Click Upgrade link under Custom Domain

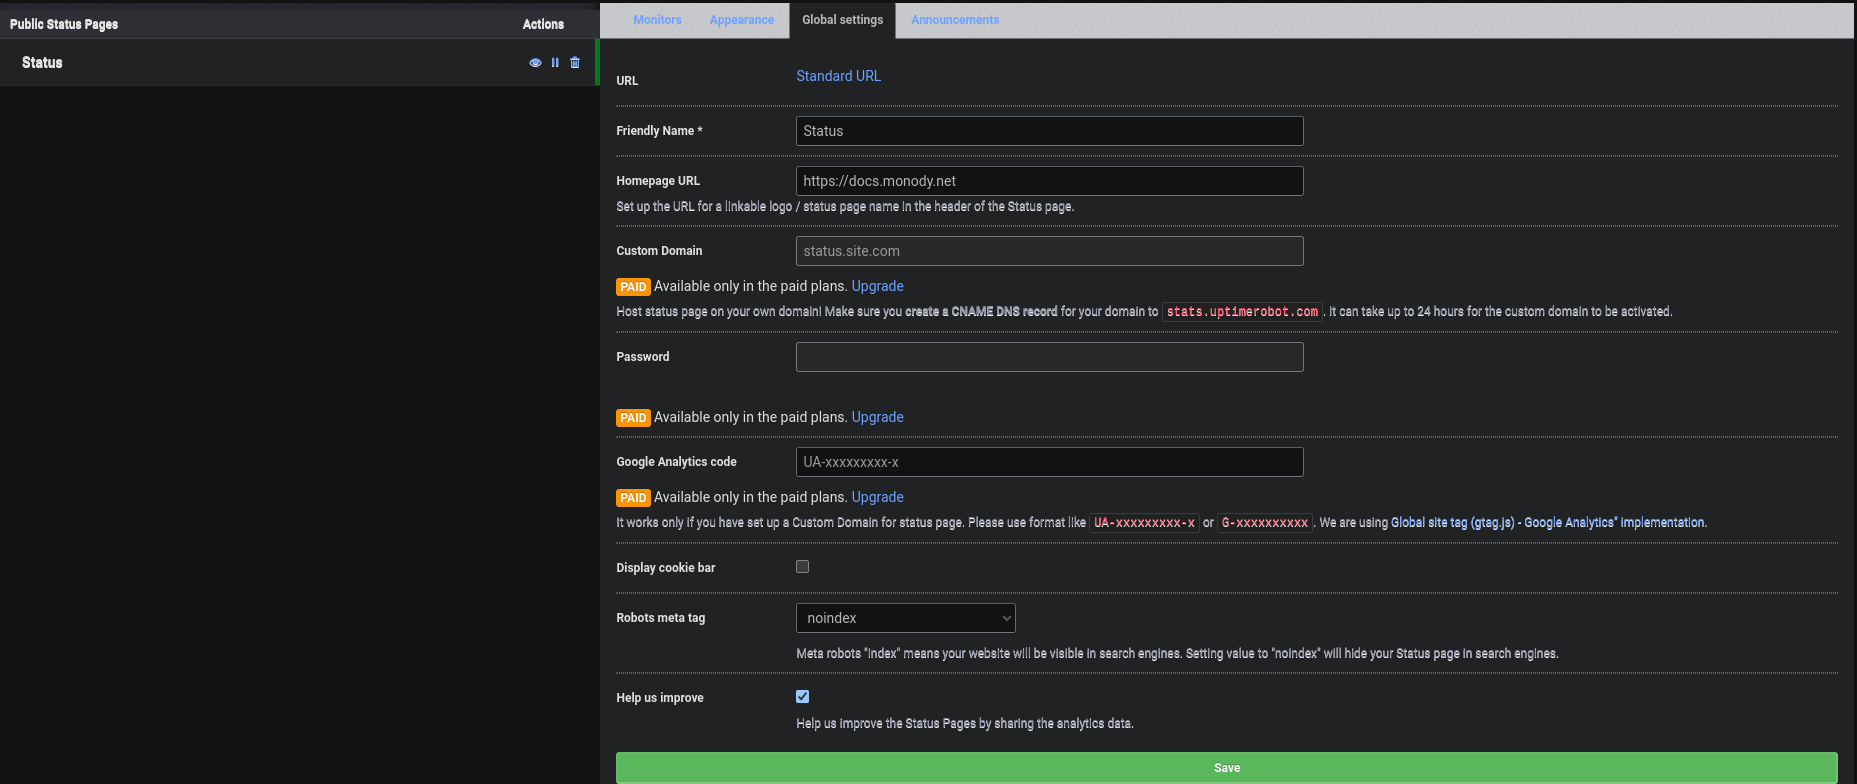tap(877, 286)
